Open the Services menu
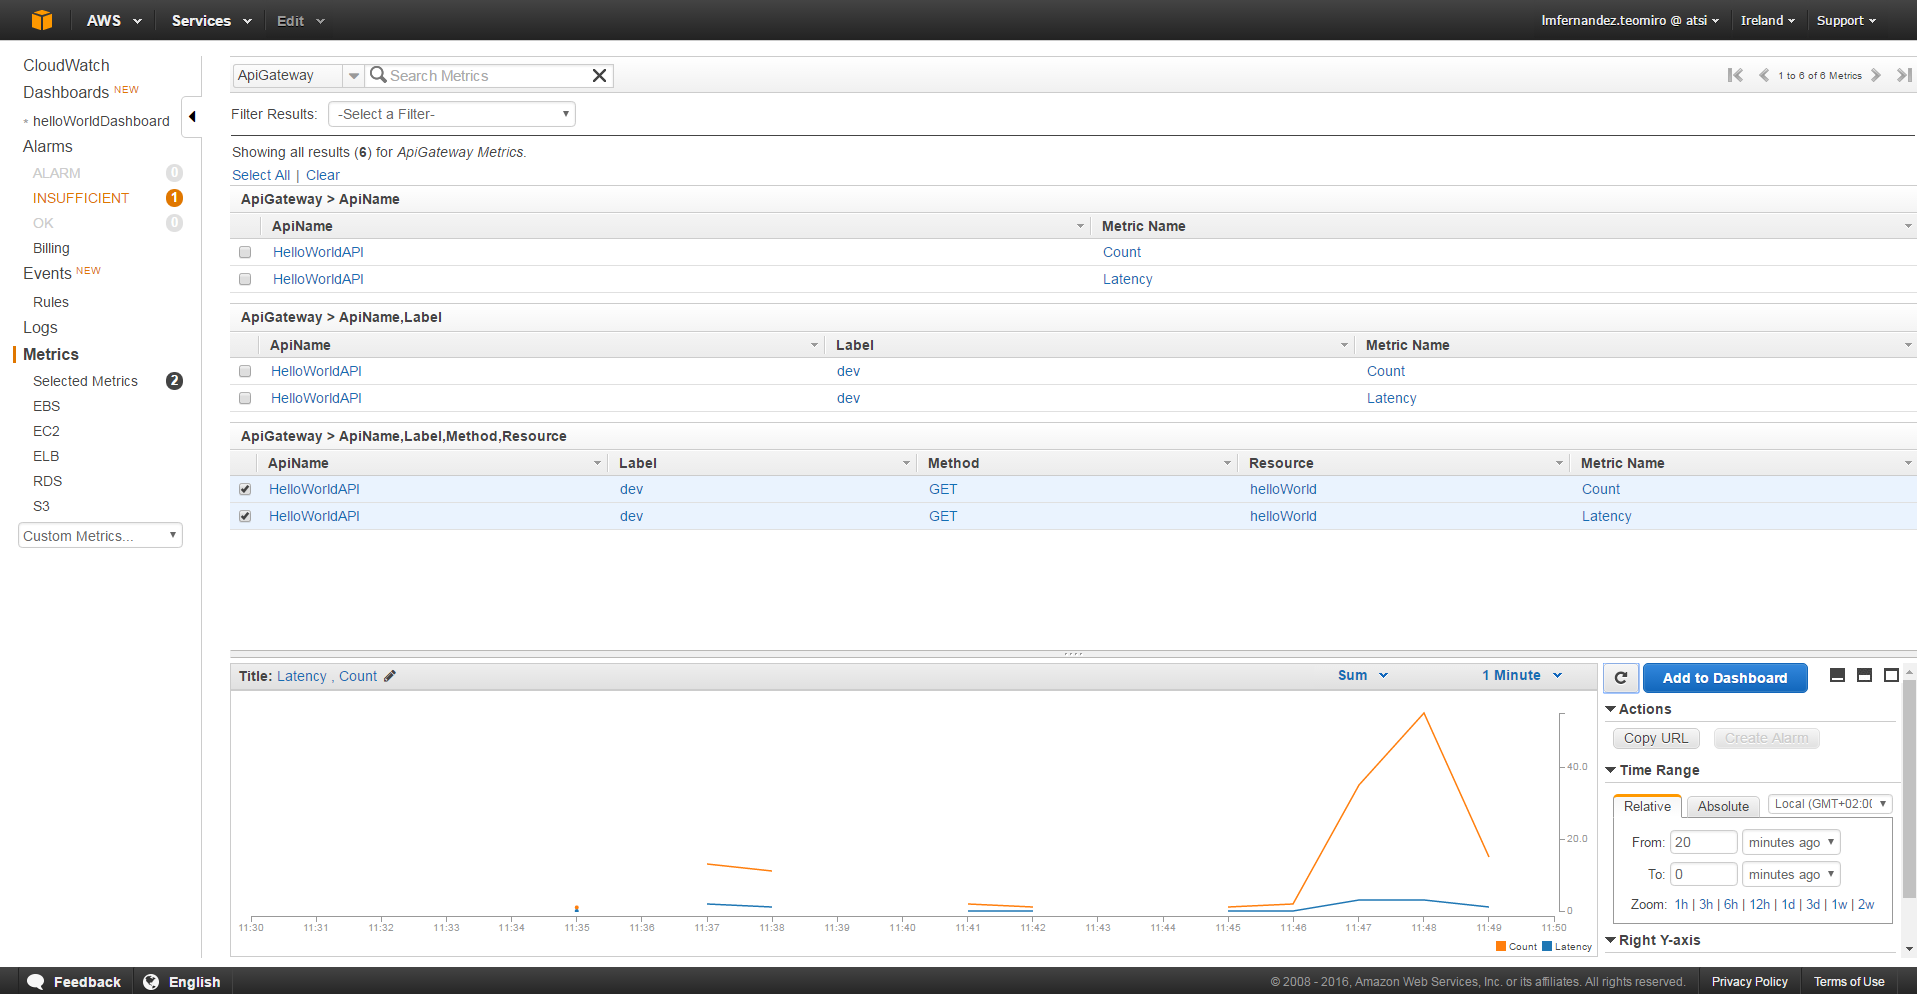1917x994 pixels. (x=211, y=20)
